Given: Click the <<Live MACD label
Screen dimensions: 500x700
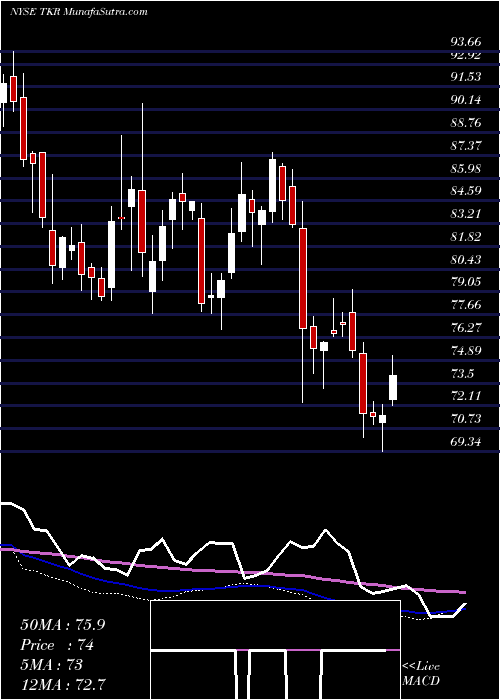Looking at the screenshot, I should pyautogui.click(x=421, y=673).
